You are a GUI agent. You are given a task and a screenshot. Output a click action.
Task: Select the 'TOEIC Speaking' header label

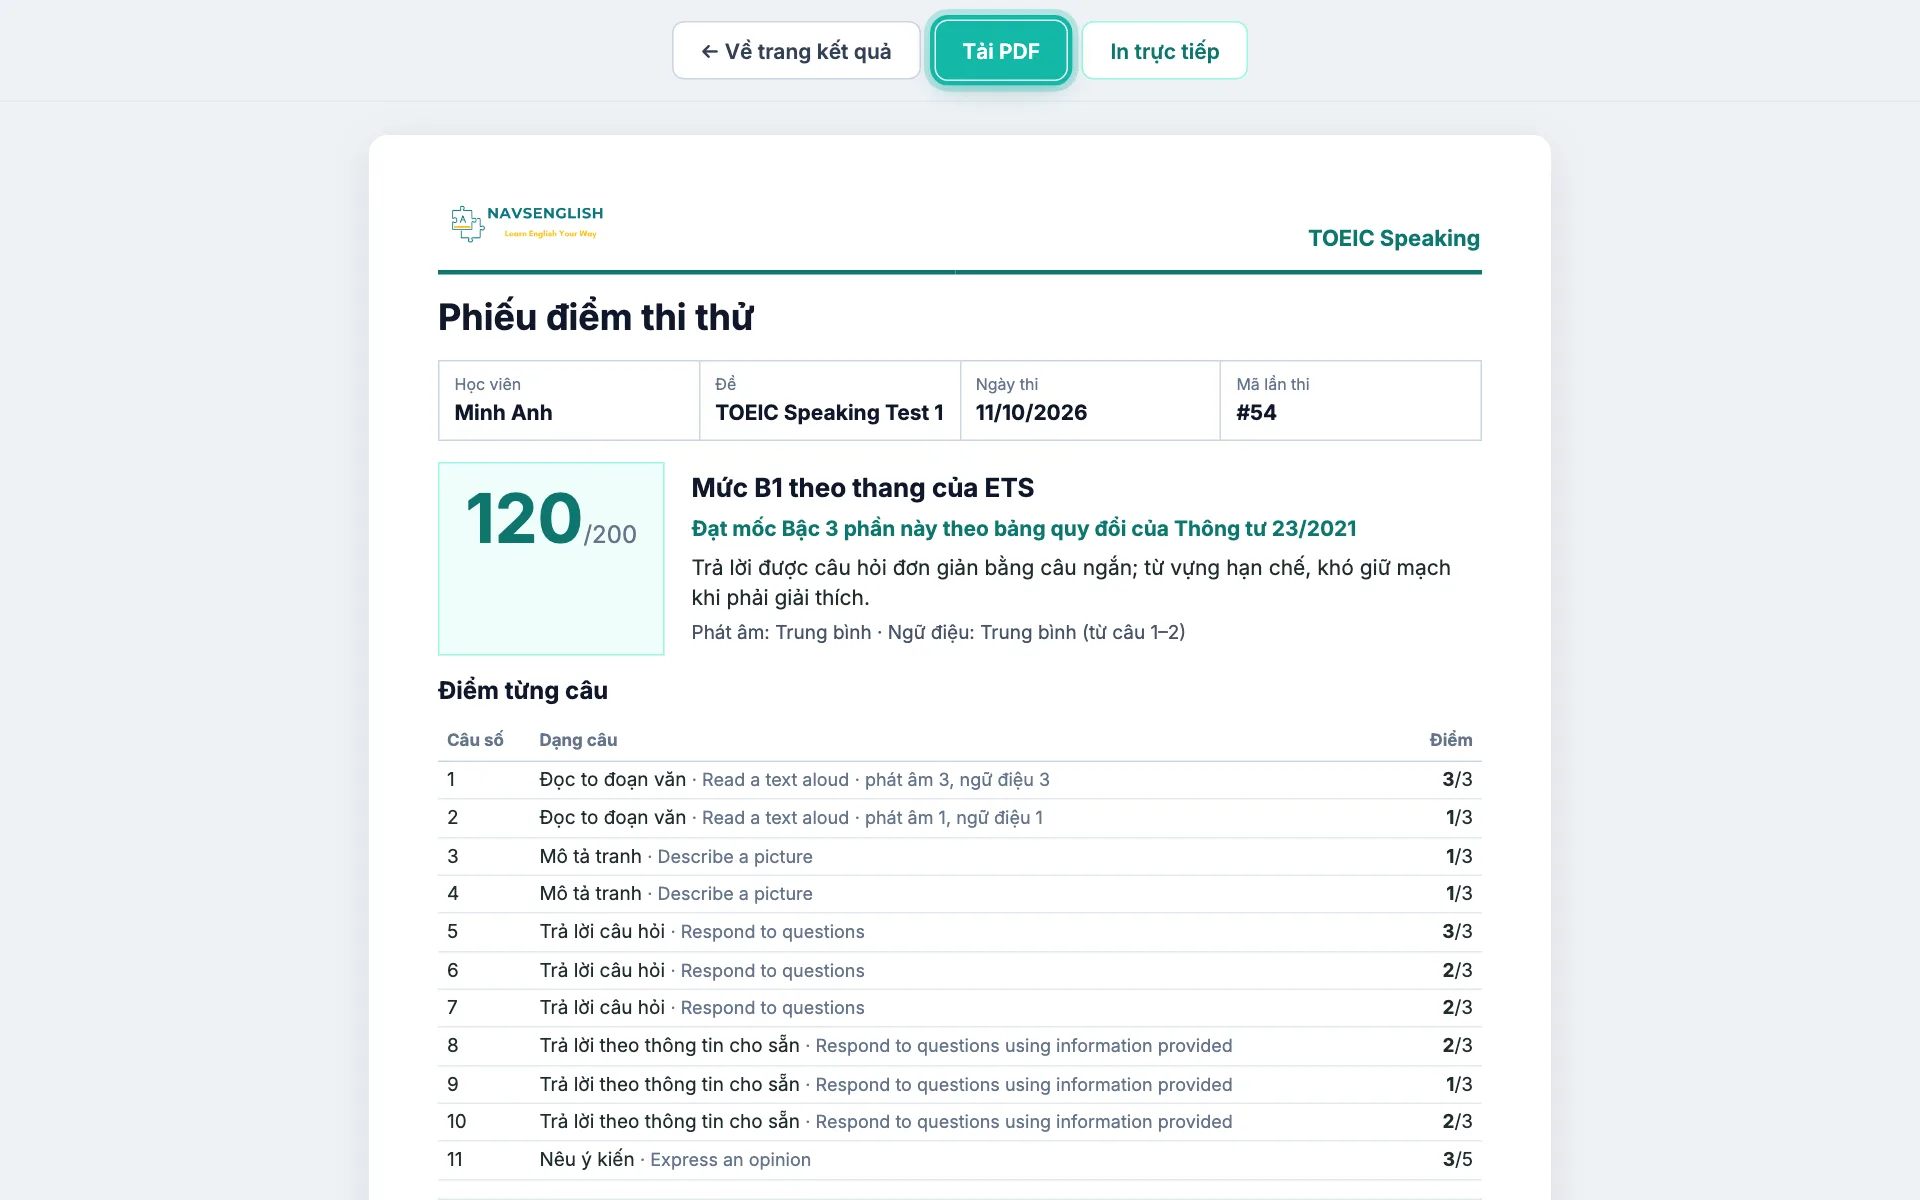[x=1394, y=238]
